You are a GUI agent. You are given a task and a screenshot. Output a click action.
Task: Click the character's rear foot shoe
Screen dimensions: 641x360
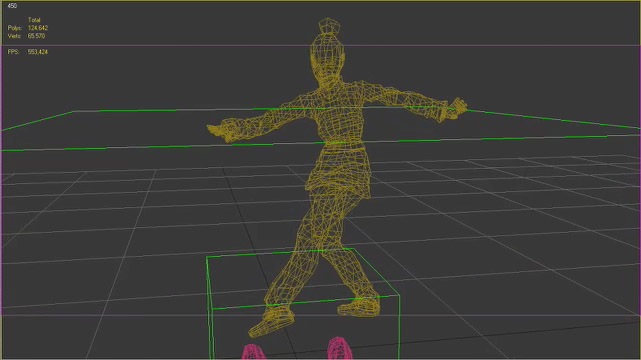coord(359,307)
